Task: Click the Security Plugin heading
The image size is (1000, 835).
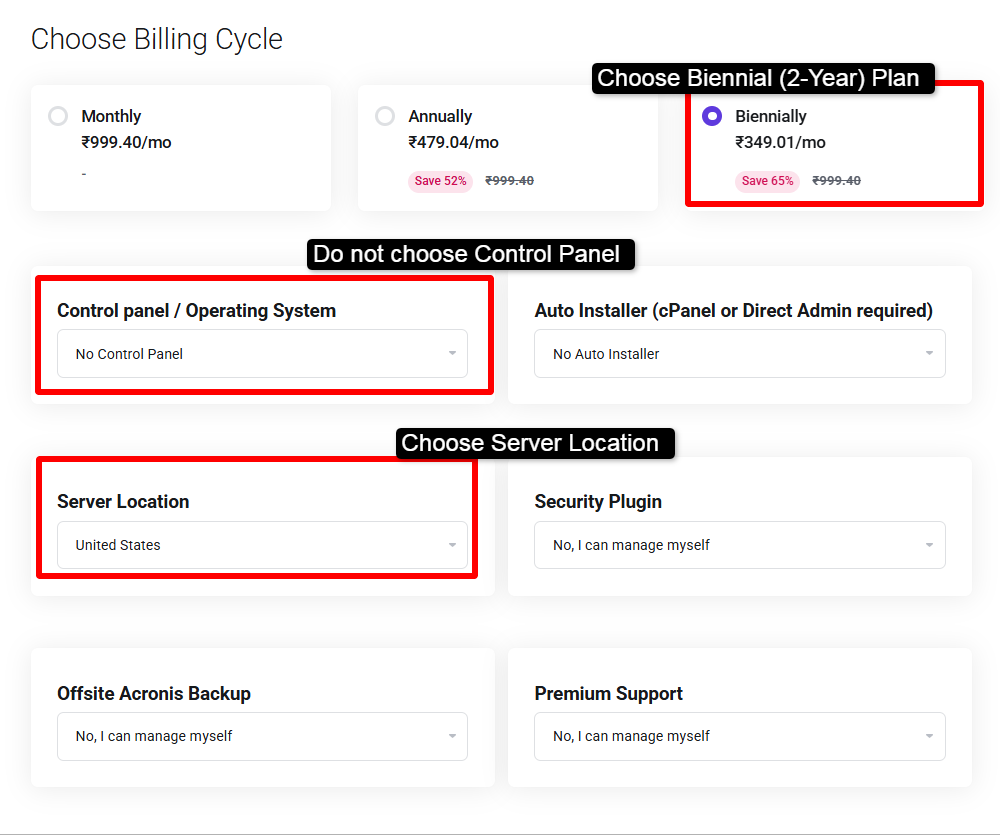Action: click(598, 501)
